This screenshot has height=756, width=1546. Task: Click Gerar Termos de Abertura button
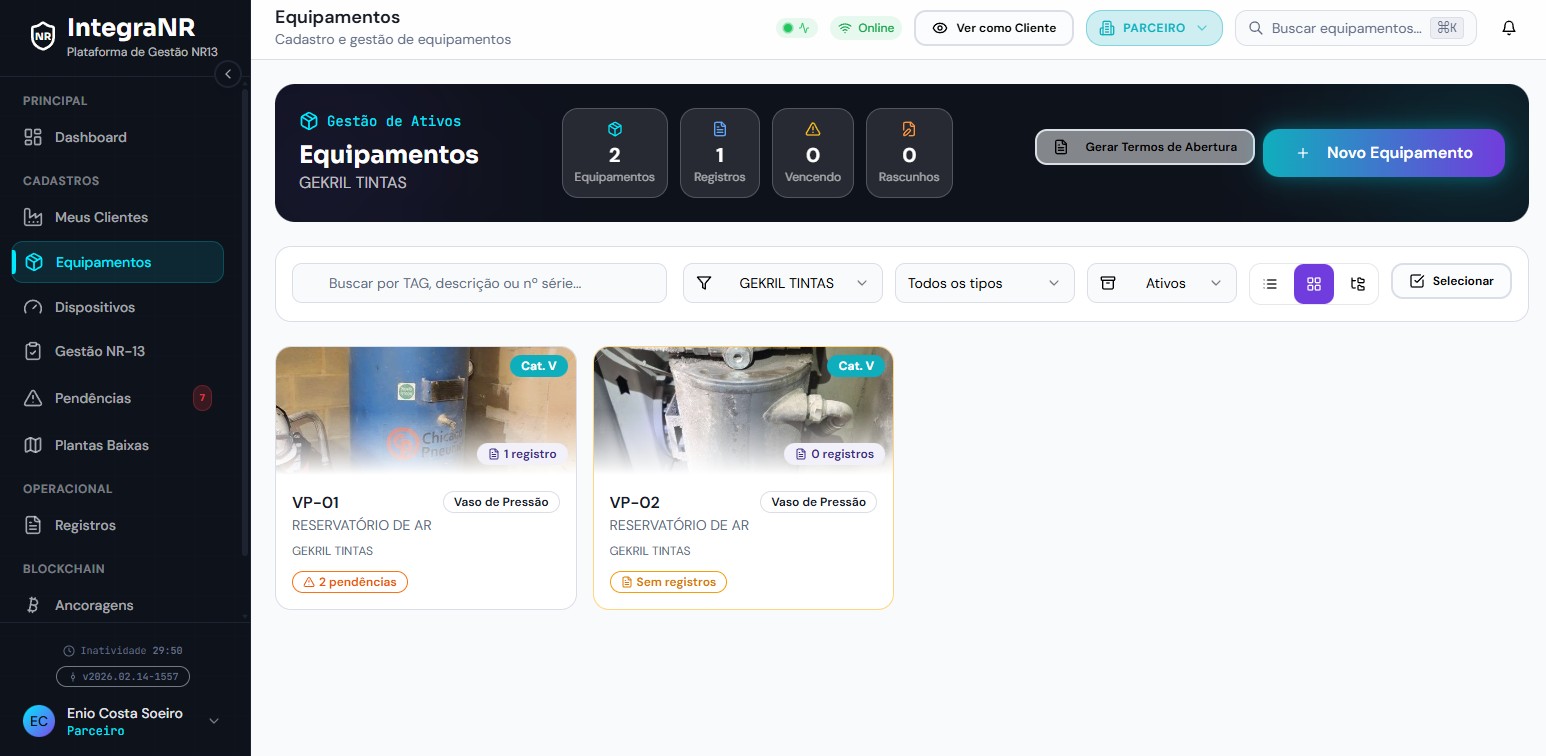click(x=1145, y=147)
